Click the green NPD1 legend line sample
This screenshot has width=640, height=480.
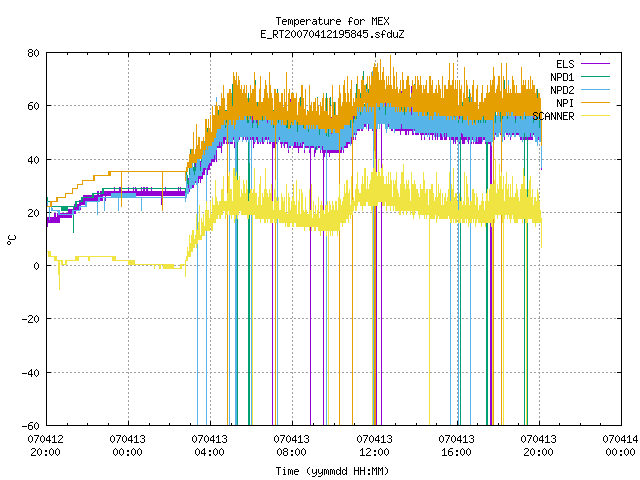(x=595, y=77)
